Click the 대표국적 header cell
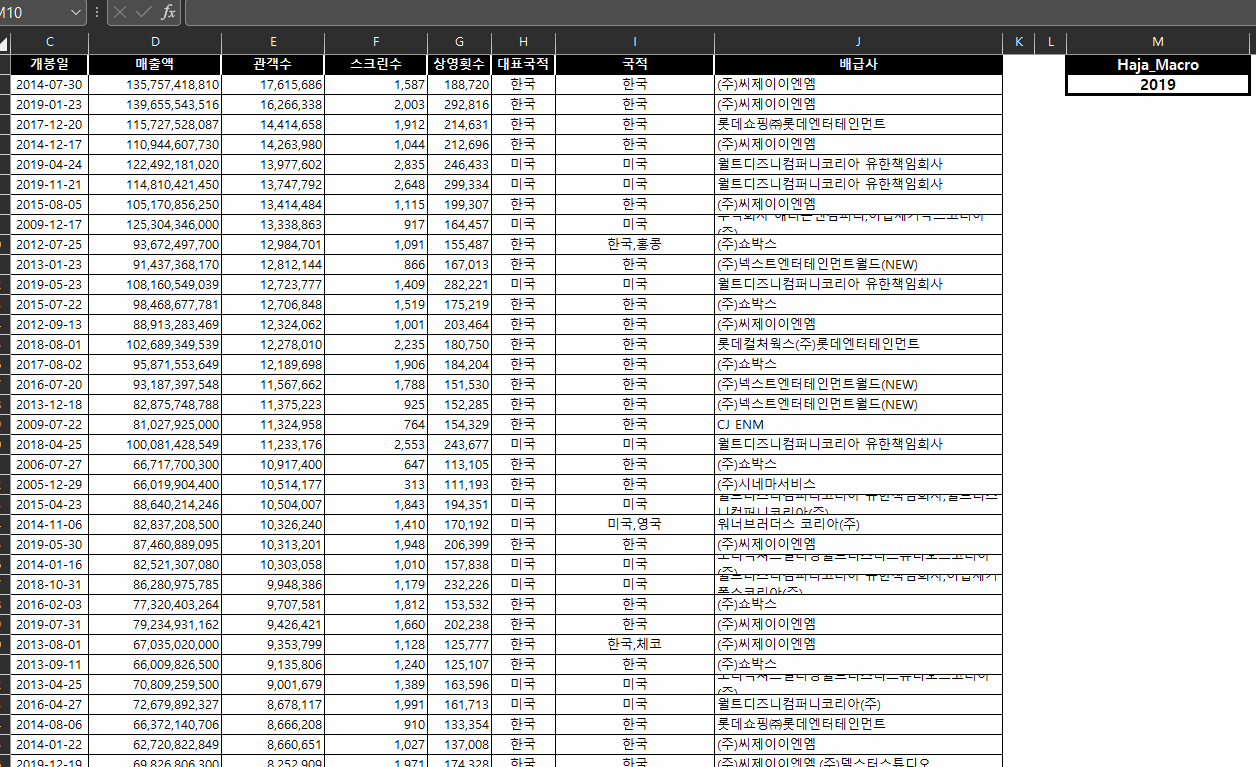 tap(523, 64)
